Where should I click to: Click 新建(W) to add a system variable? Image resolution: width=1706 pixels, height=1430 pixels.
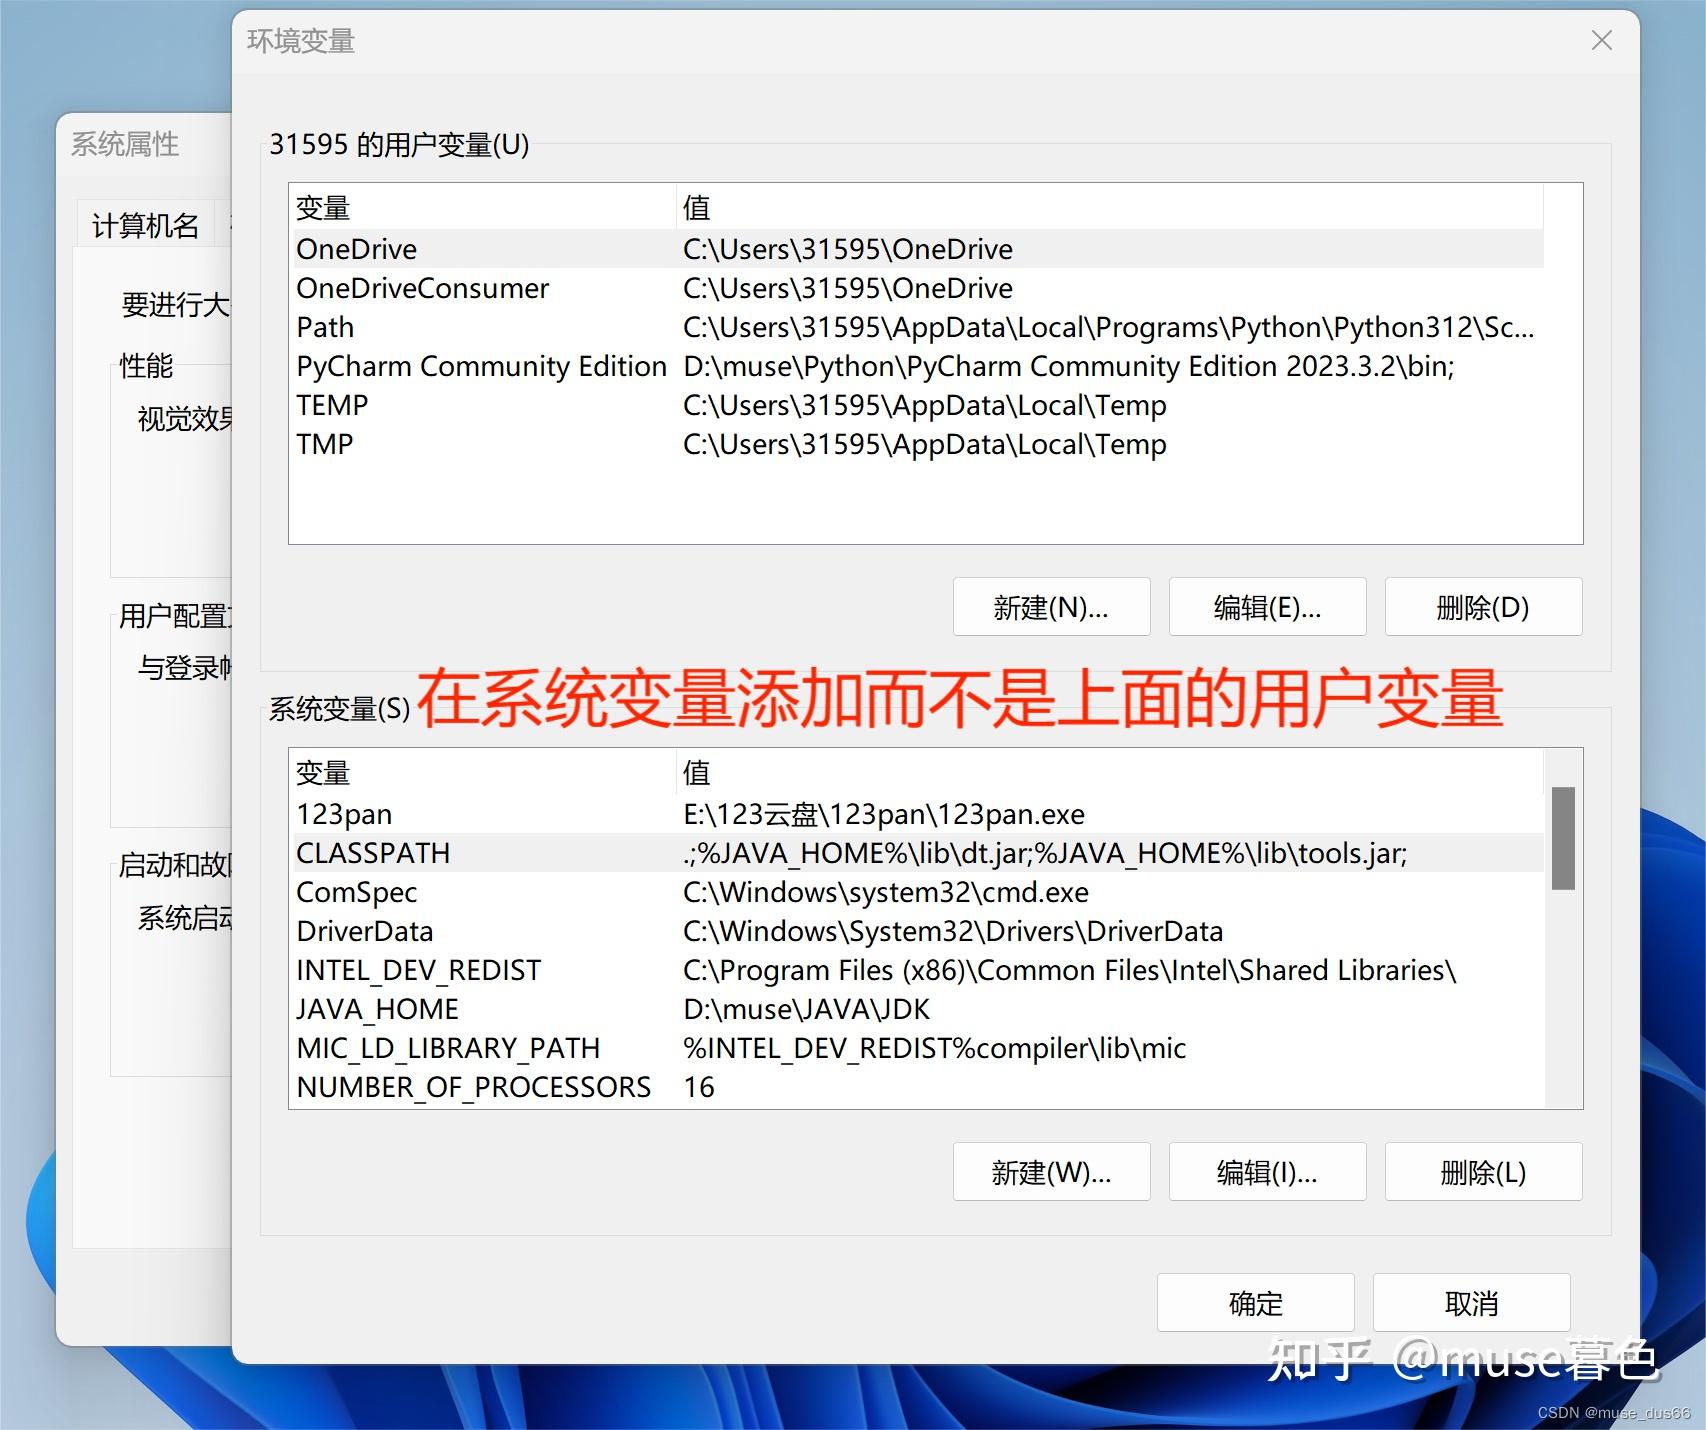(1051, 1171)
